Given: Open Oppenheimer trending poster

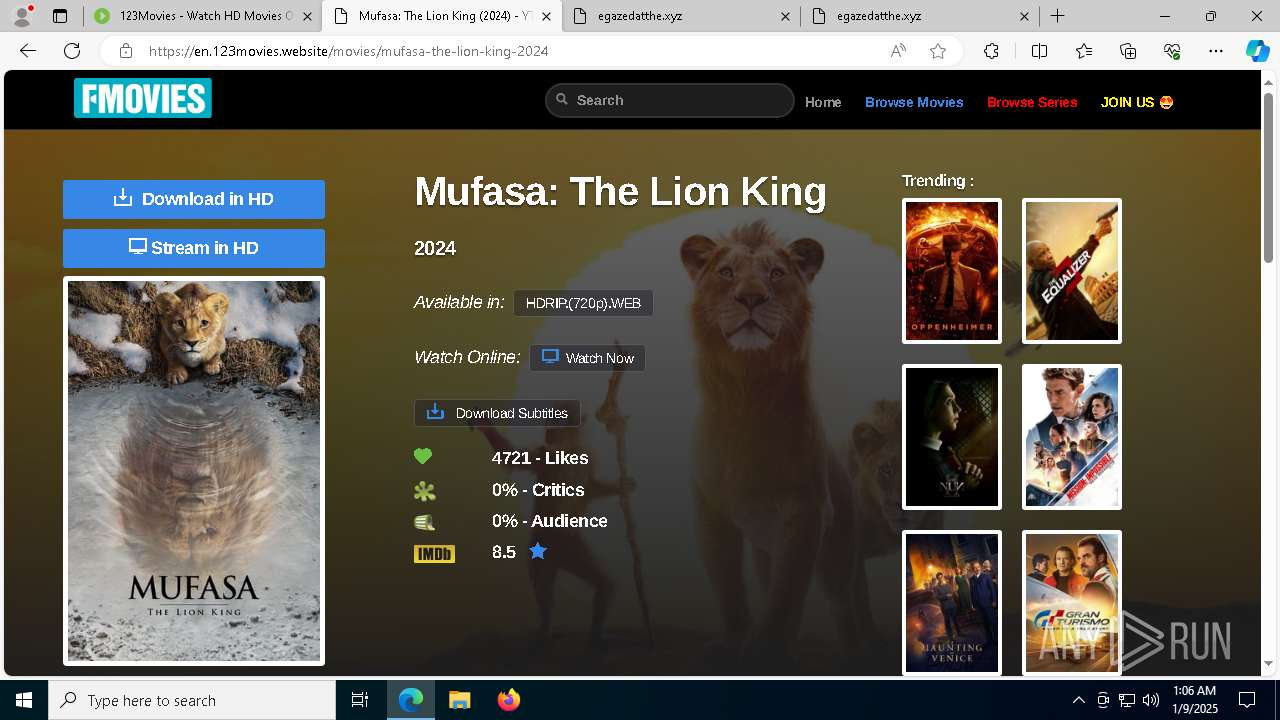Looking at the screenshot, I should point(952,271).
